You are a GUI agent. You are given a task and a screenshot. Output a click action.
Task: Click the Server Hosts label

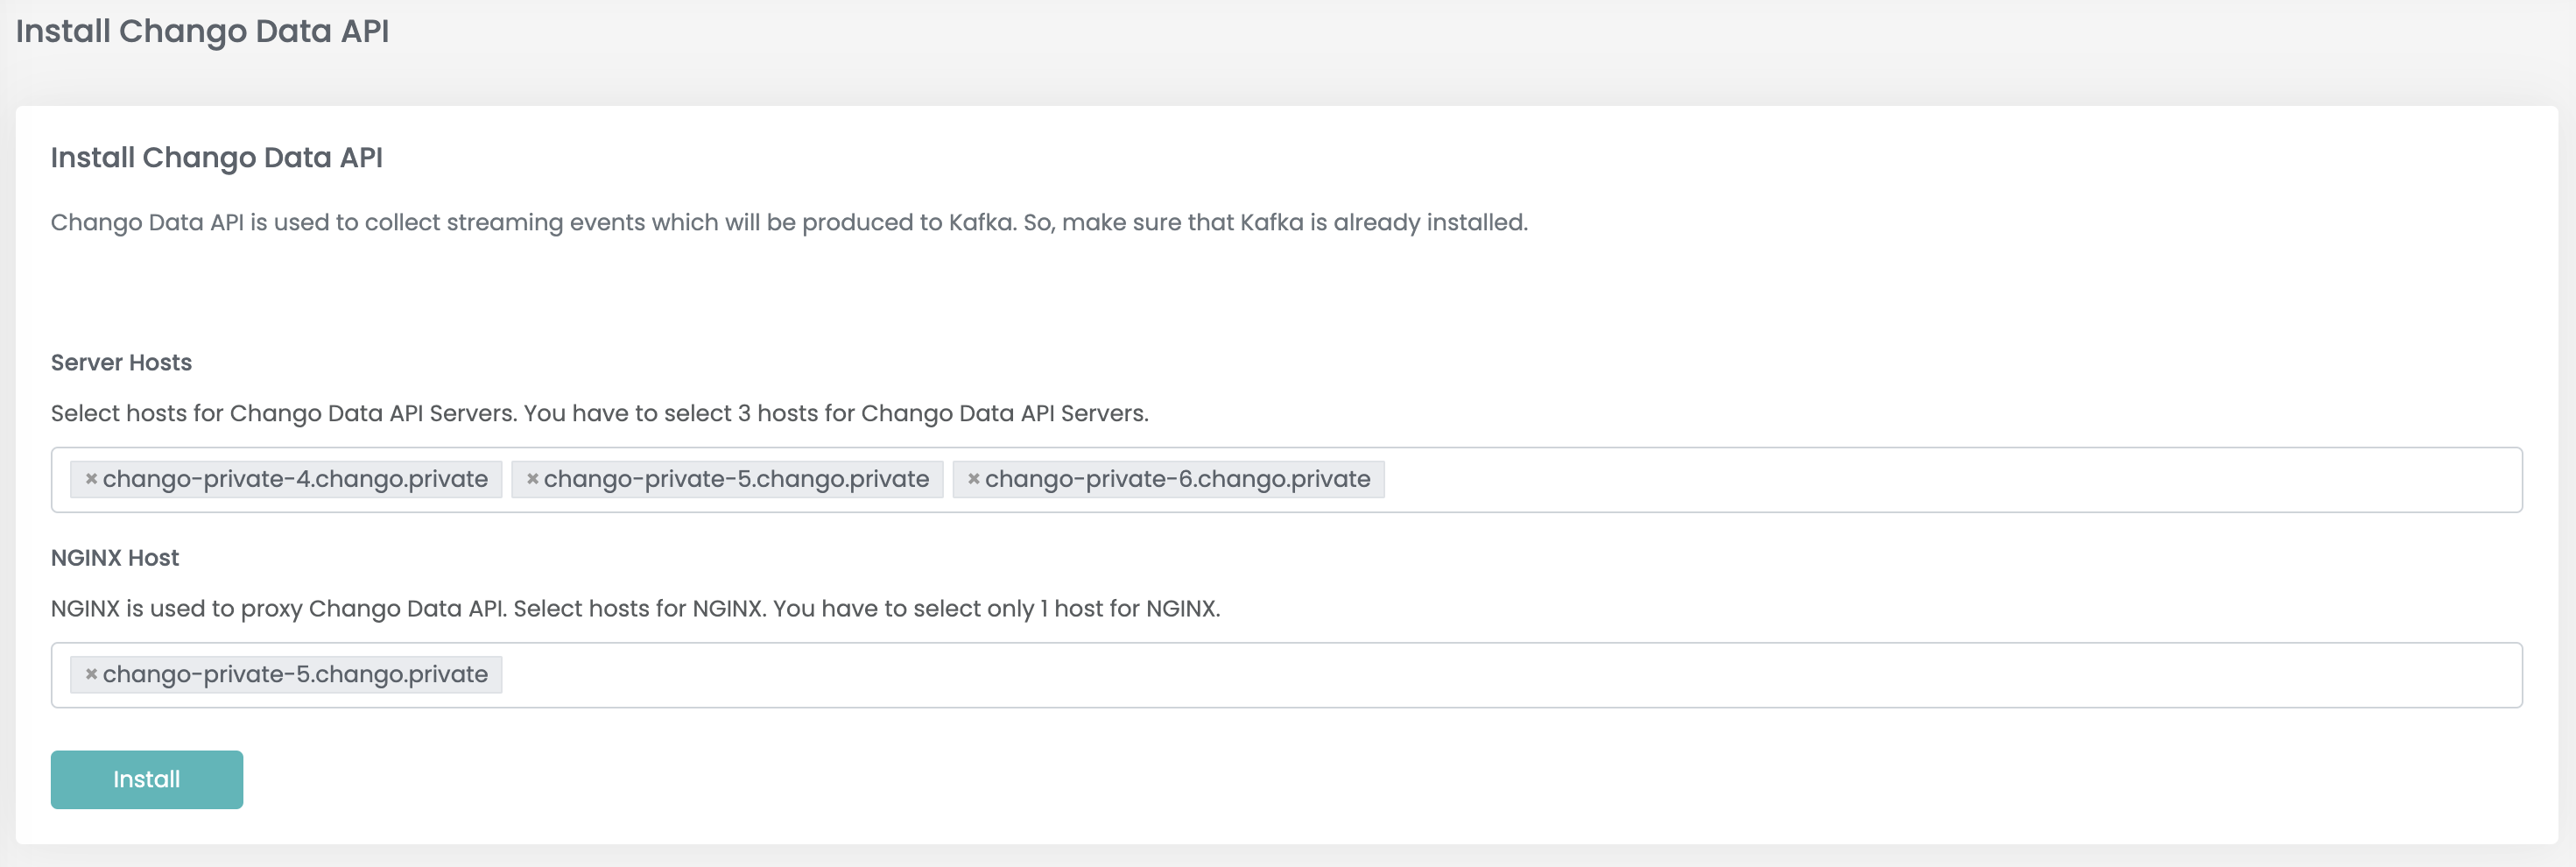[121, 362]
